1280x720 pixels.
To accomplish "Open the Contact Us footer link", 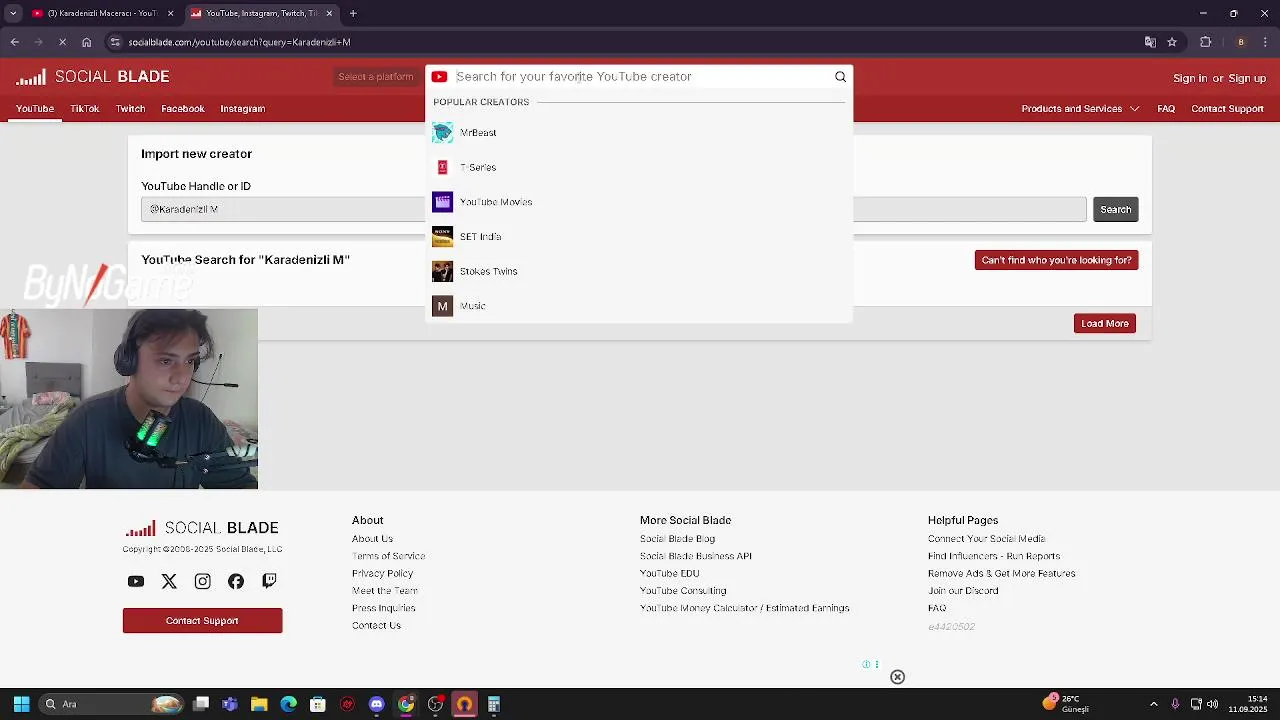I will 376,626.
